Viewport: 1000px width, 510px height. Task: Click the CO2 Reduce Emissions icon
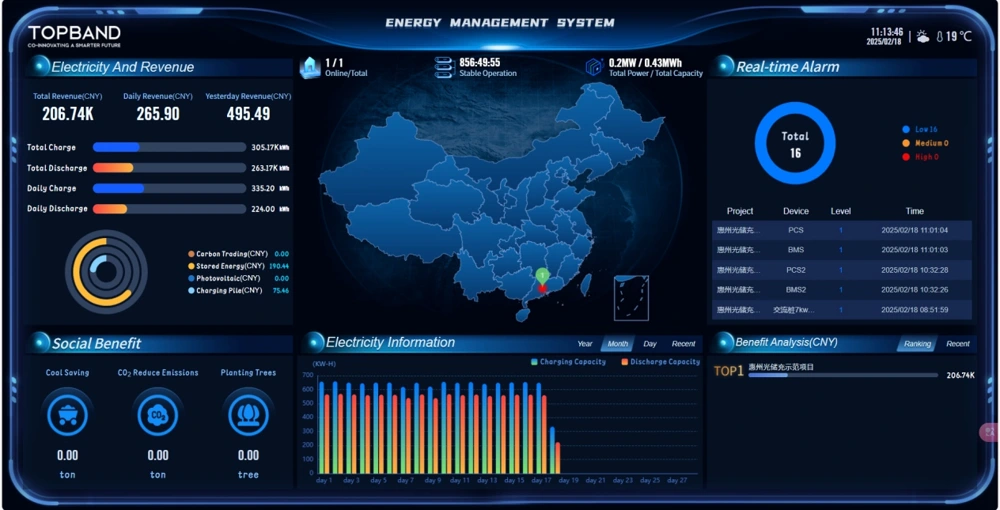click(x=158, y=415)
